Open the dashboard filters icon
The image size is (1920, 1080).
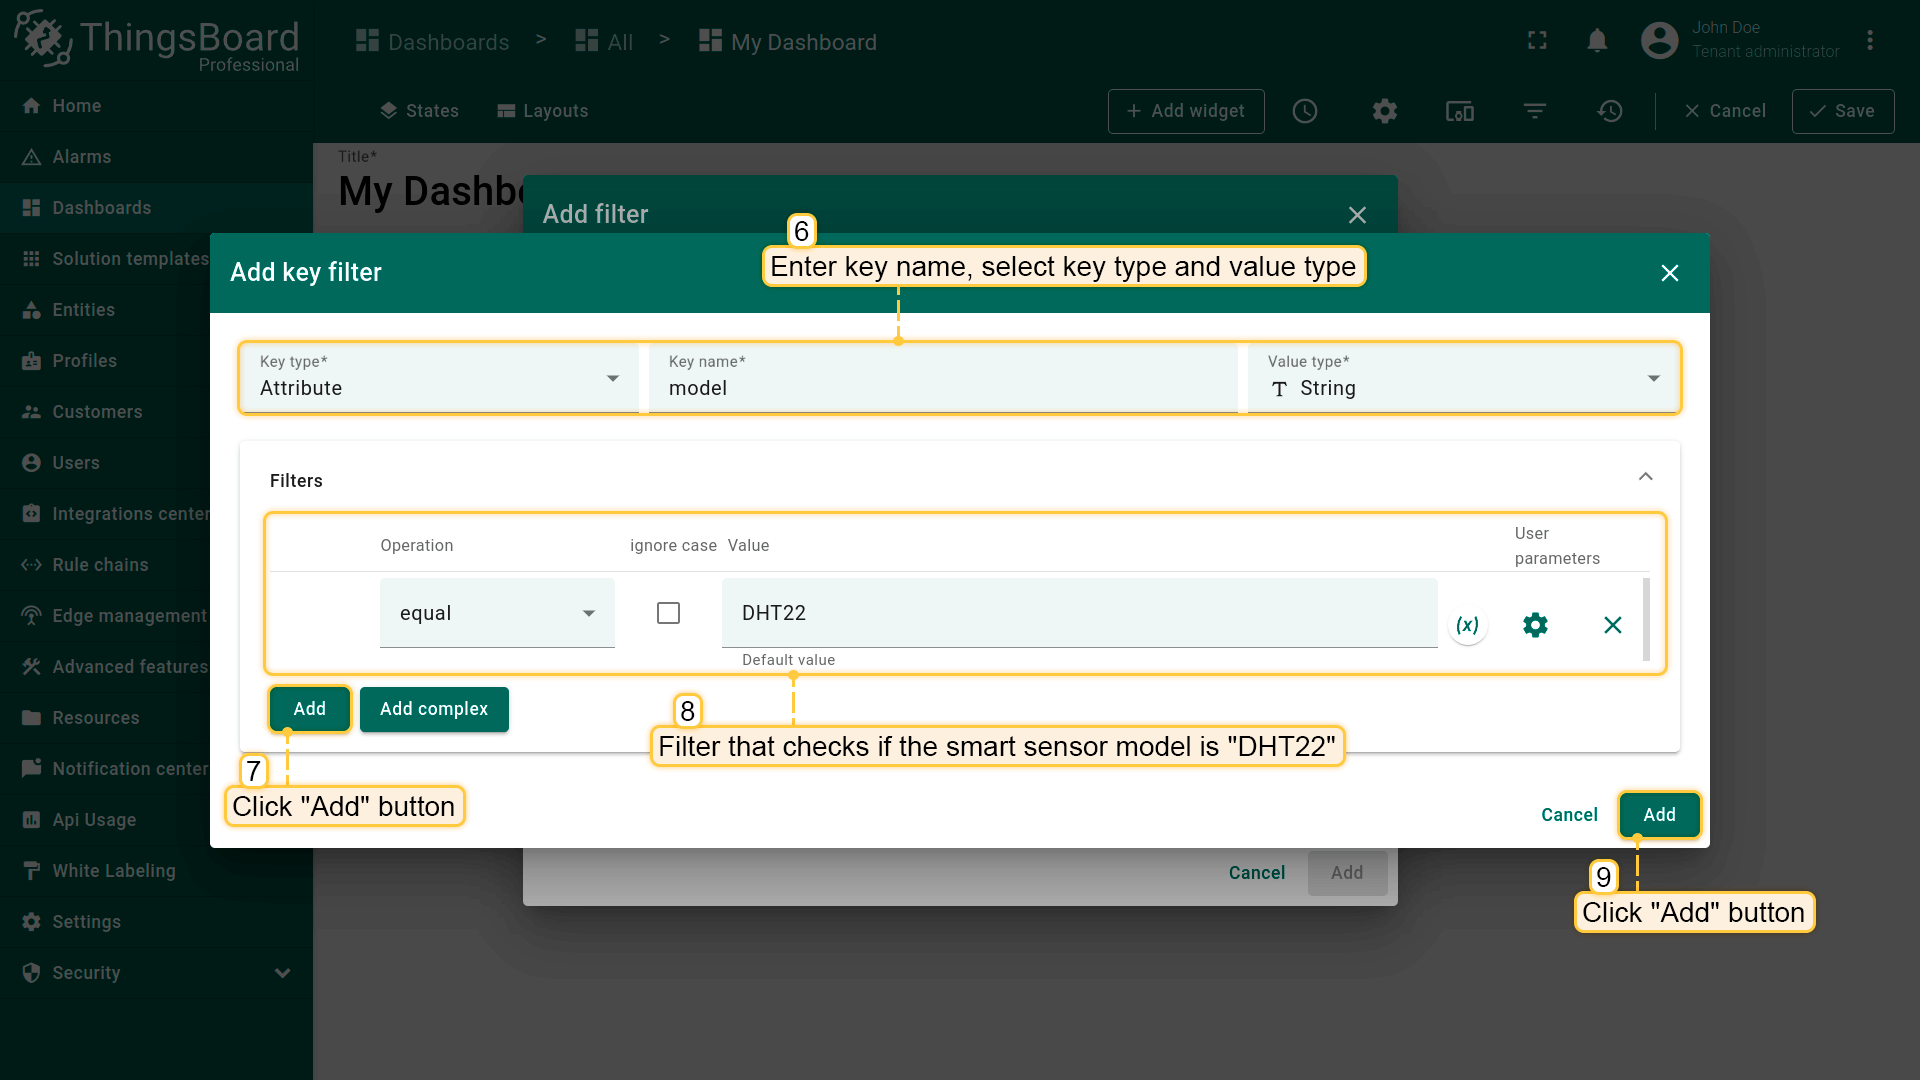point(1534,111)
